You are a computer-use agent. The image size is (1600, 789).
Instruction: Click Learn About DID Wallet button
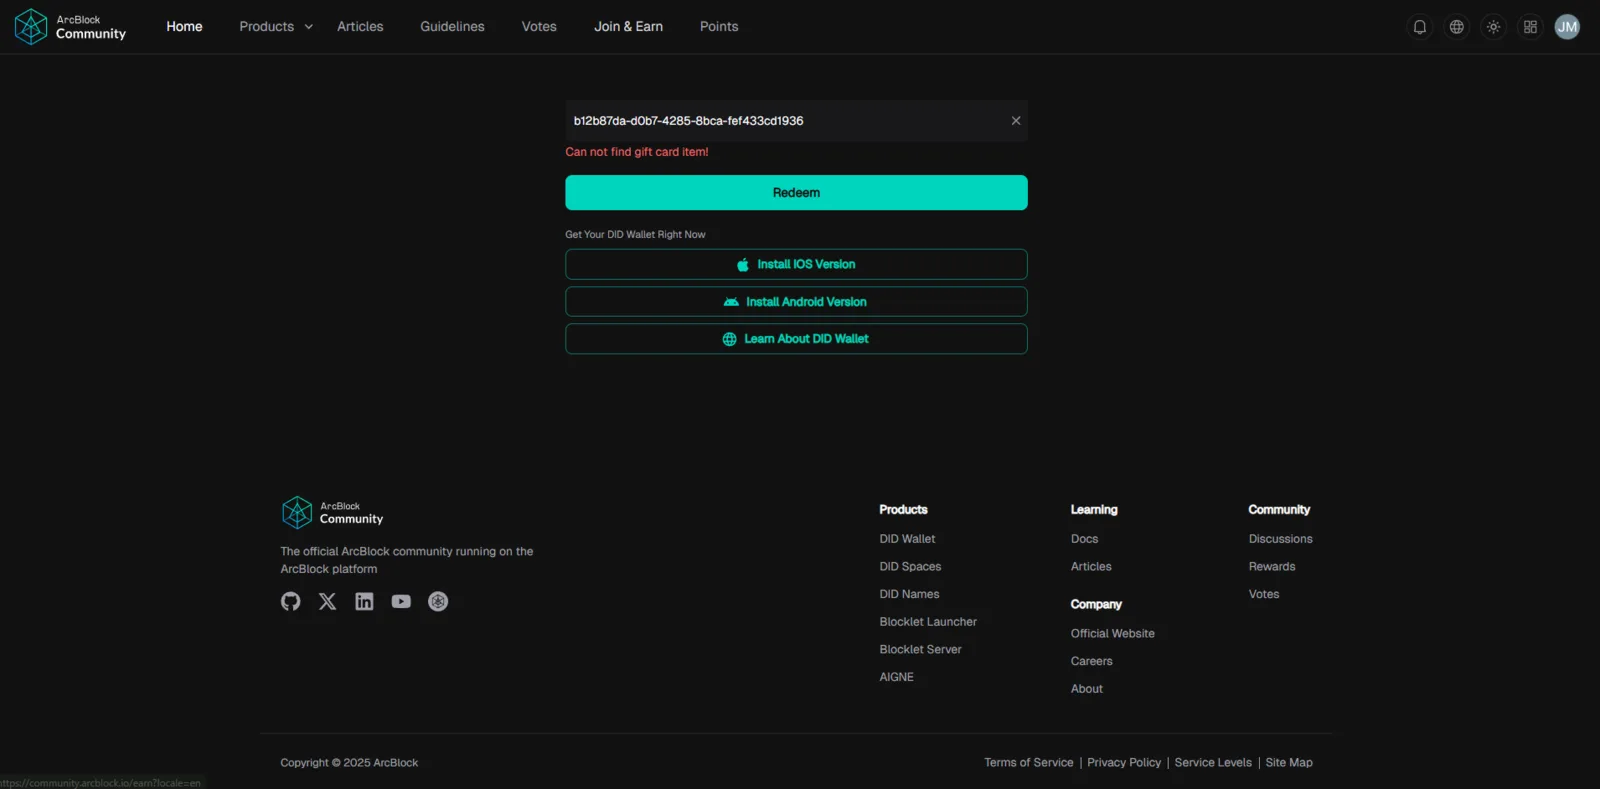[x=796, y=339]
